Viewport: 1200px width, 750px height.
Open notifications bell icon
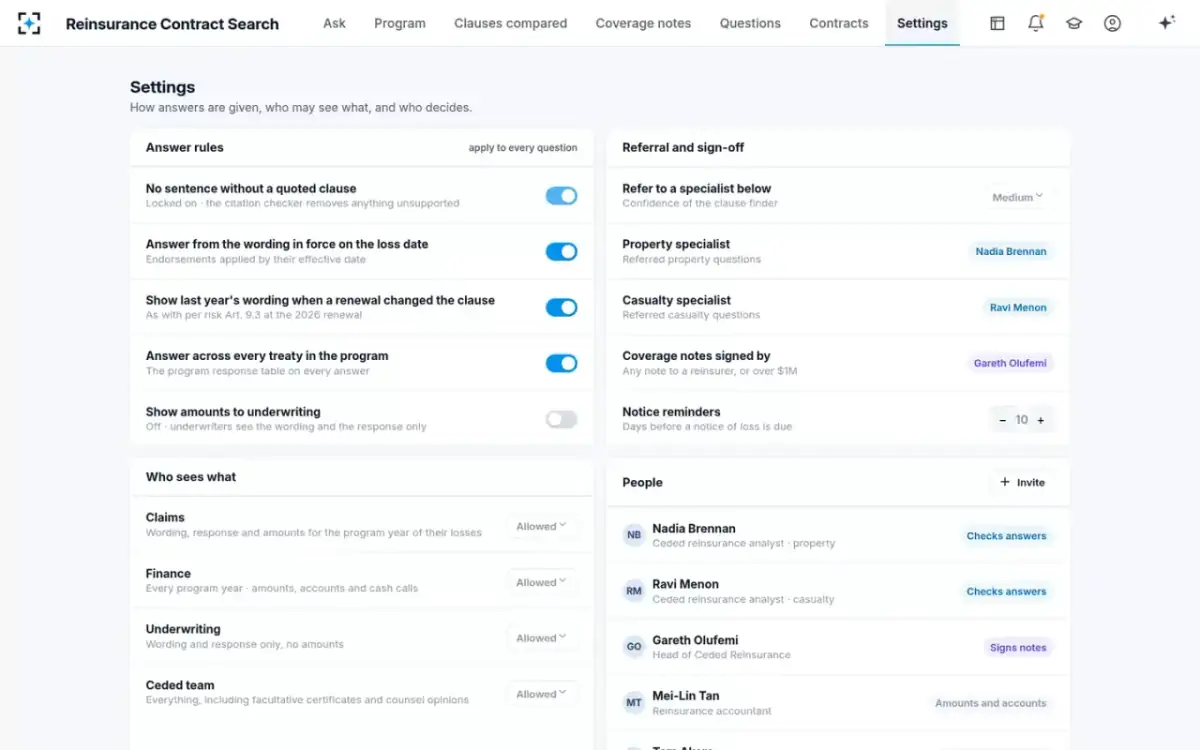click(1036, 23)
